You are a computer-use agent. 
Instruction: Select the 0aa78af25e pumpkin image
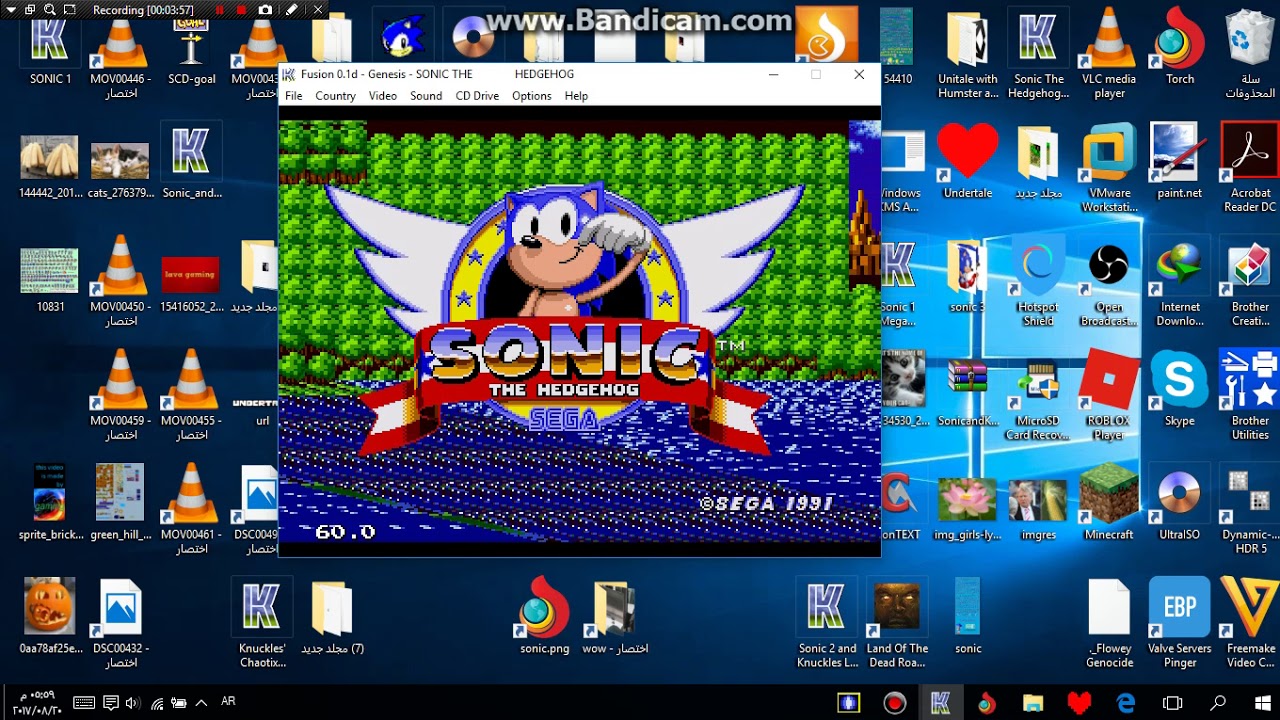[x=50, y=616]
